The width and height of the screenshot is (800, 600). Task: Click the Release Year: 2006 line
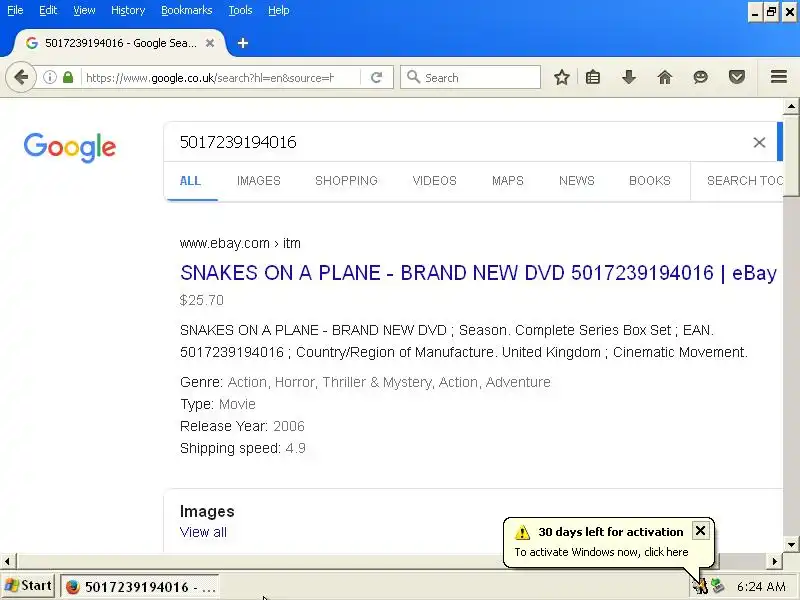(x=242, y=426)
